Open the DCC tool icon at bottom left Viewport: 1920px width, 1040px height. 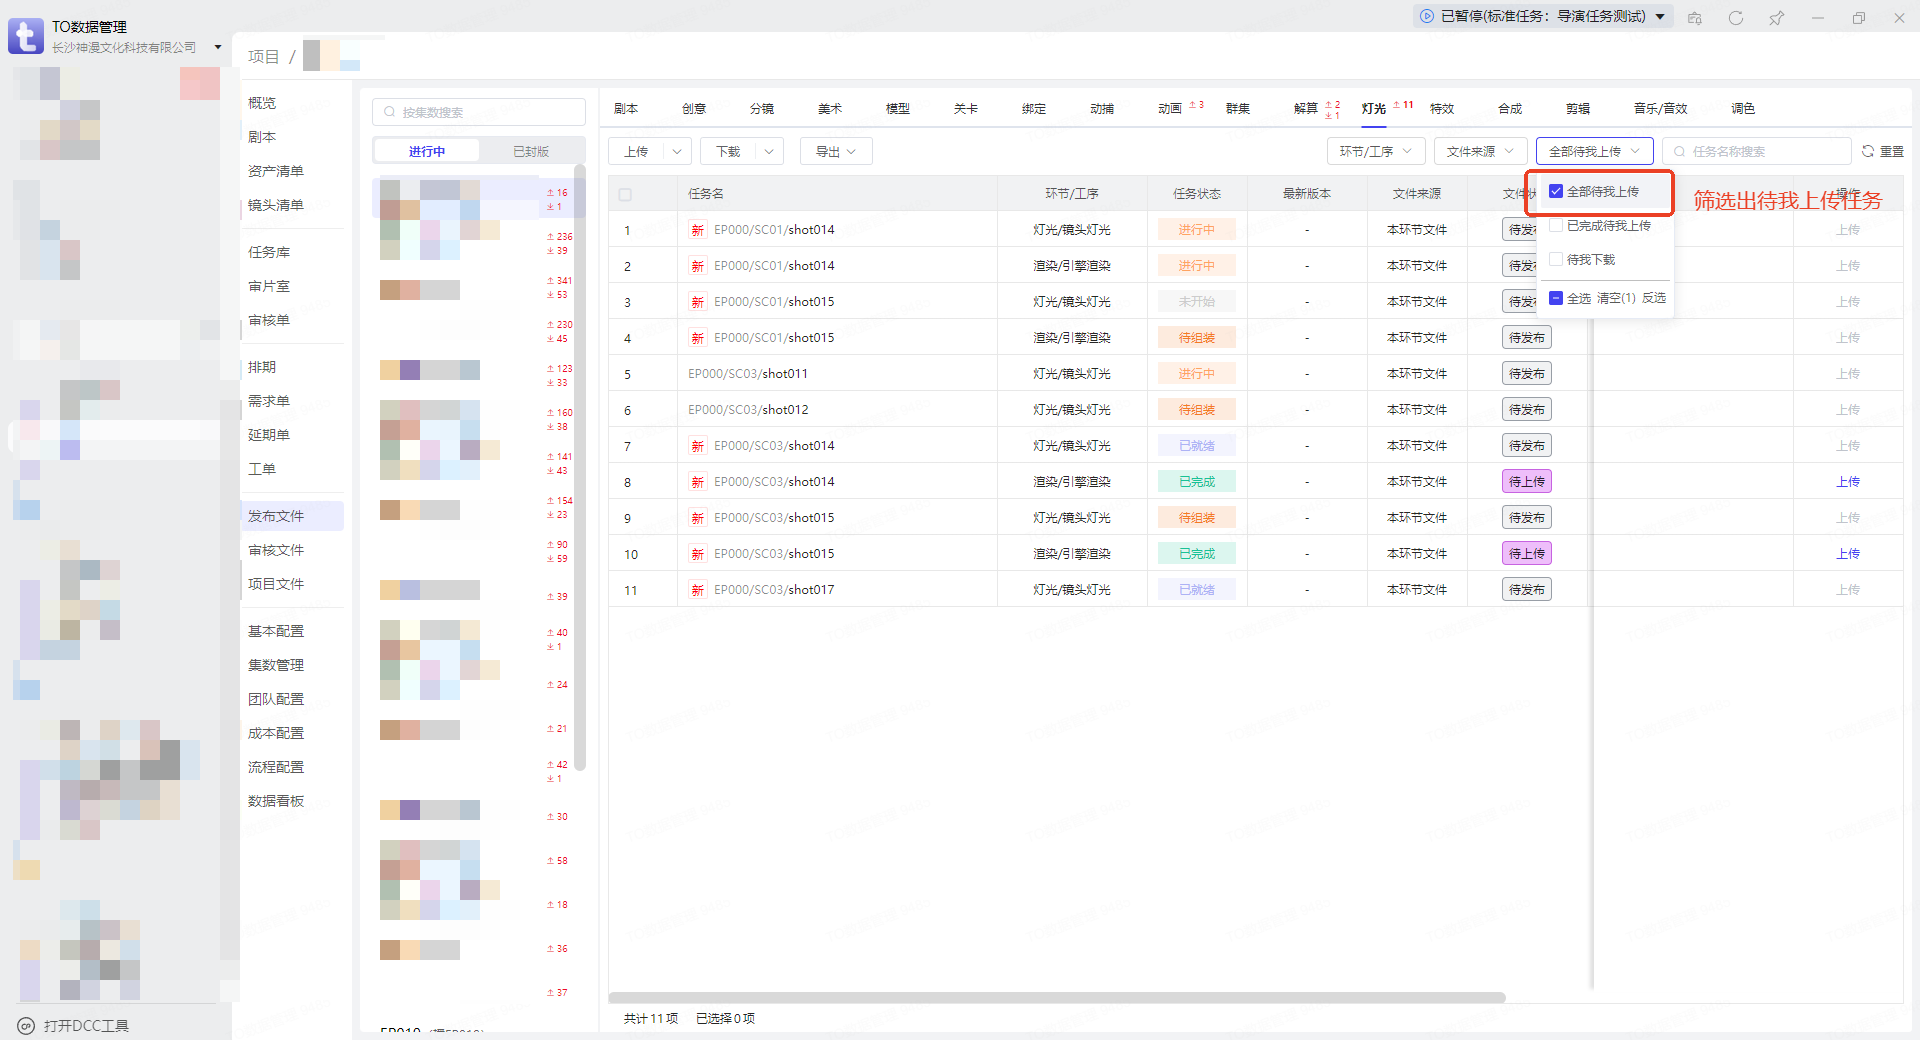coord(26,1026)
